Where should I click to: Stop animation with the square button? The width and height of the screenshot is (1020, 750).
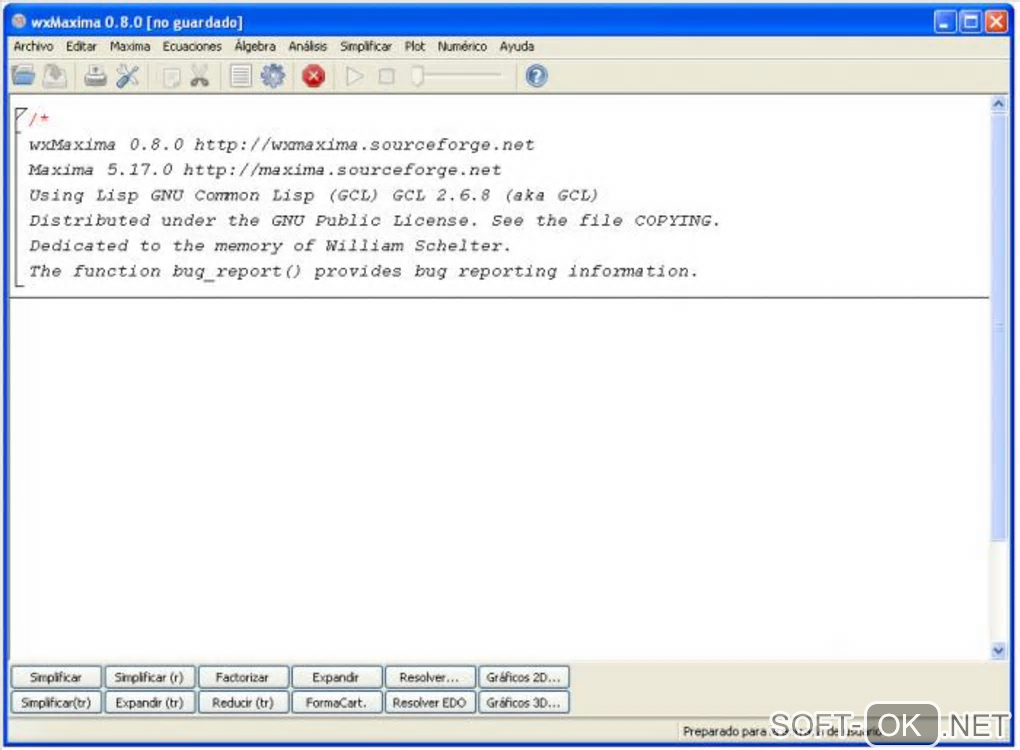pos(386,76)
